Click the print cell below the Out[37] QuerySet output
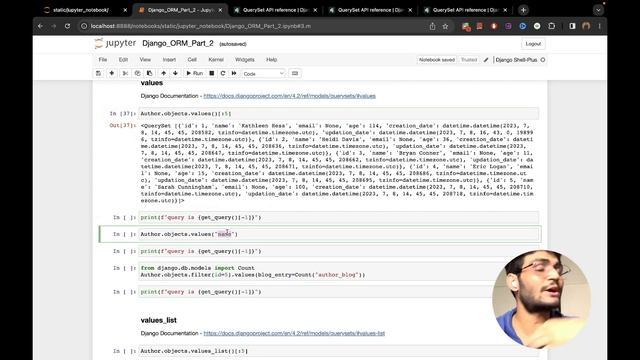 338,218
